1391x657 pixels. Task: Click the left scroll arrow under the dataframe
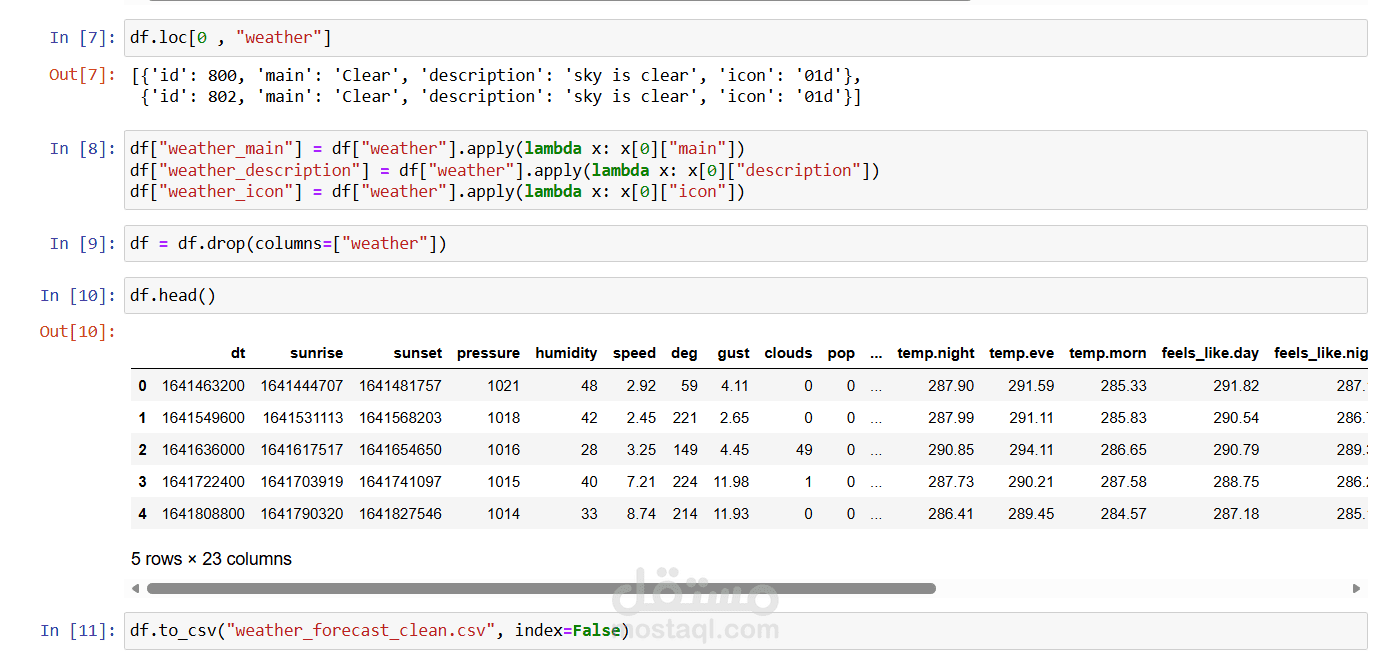[x=137, y=588]
